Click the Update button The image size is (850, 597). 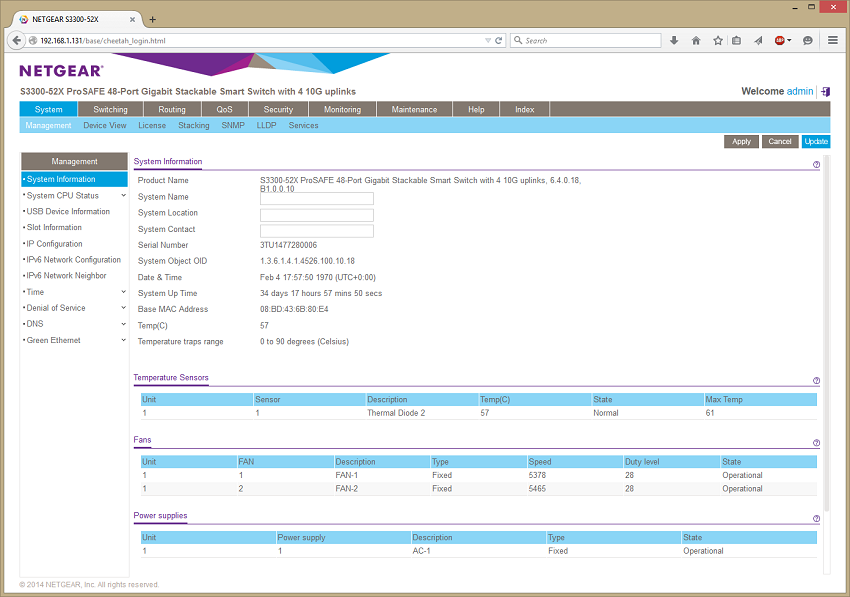pos(816,142)
